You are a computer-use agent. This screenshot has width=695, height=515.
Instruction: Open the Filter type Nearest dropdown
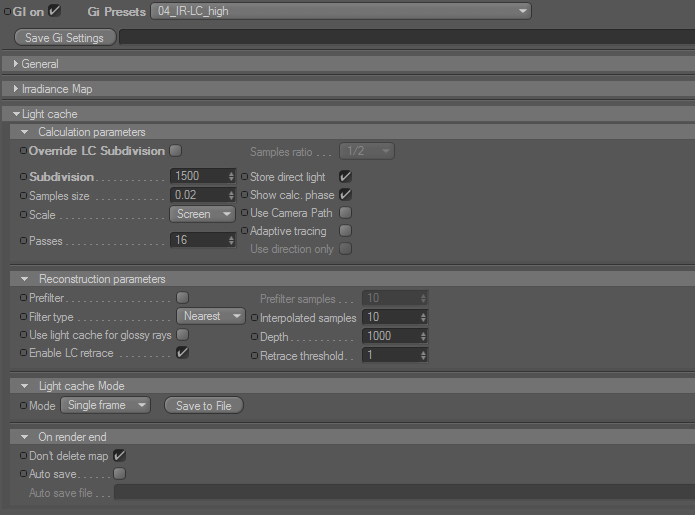coord(211,316)
